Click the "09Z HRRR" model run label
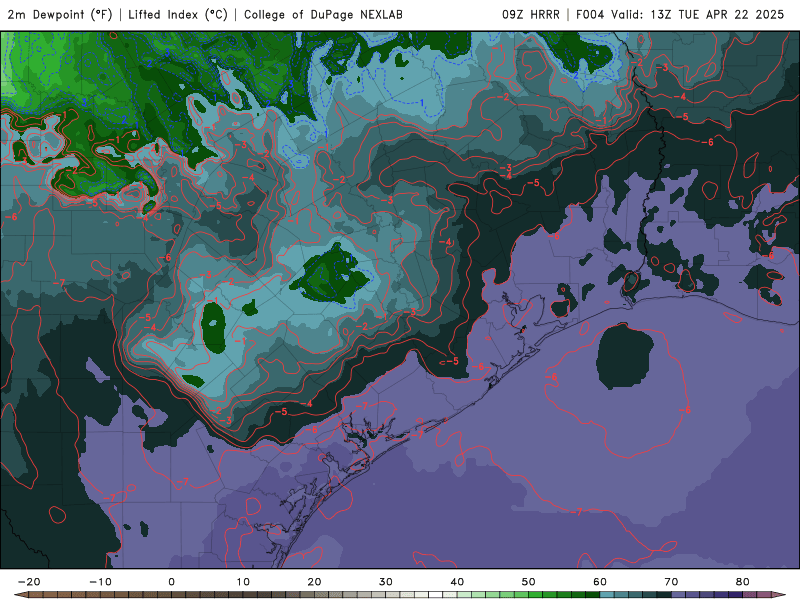This screenshot has height=600, width=800. click(x=531, y=15)
